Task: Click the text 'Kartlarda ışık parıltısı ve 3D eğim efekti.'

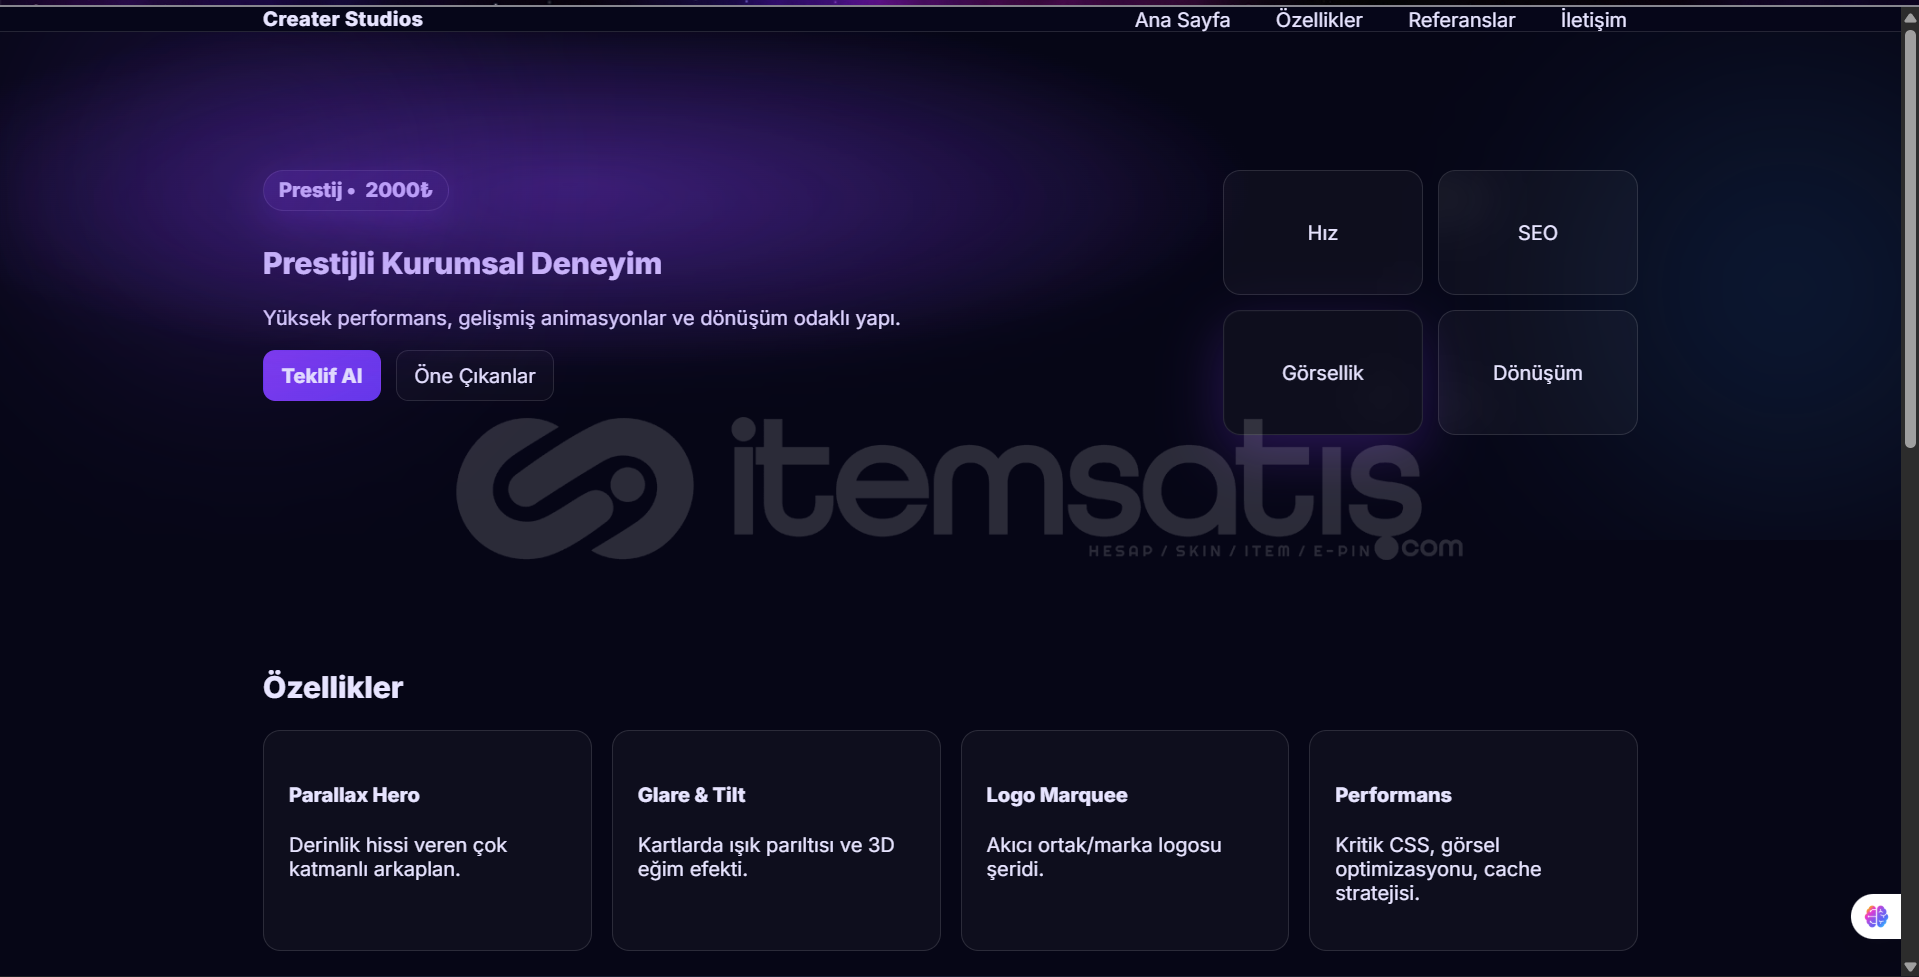Action: coord(766,857)
